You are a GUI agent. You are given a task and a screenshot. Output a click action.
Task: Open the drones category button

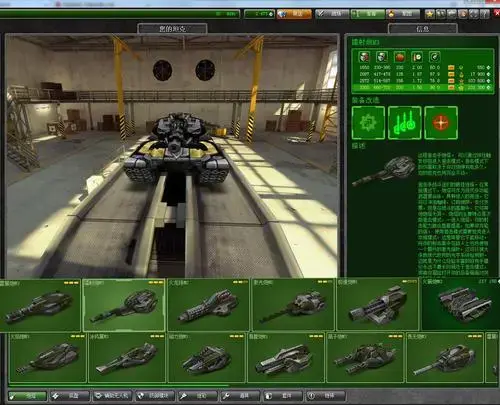click(x=112, y=396)
